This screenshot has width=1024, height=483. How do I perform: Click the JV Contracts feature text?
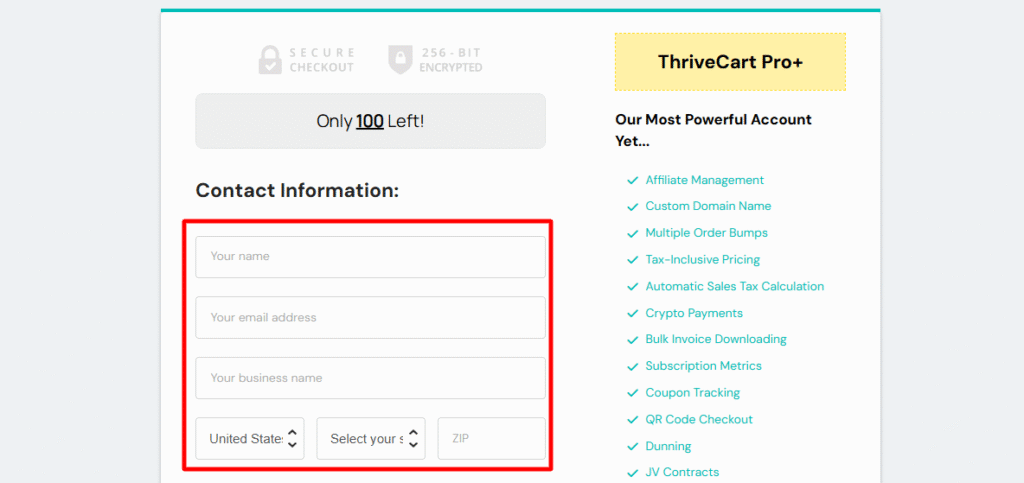pyautogui.click(x=682, y=473)
